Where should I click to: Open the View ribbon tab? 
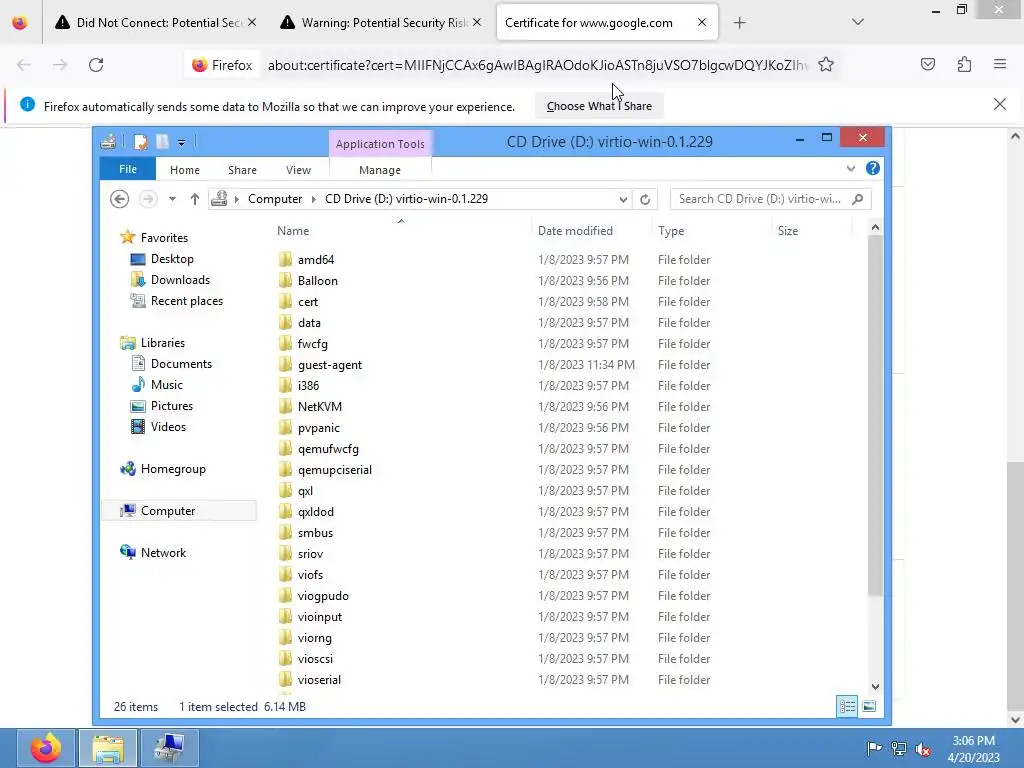click(298, 170)
